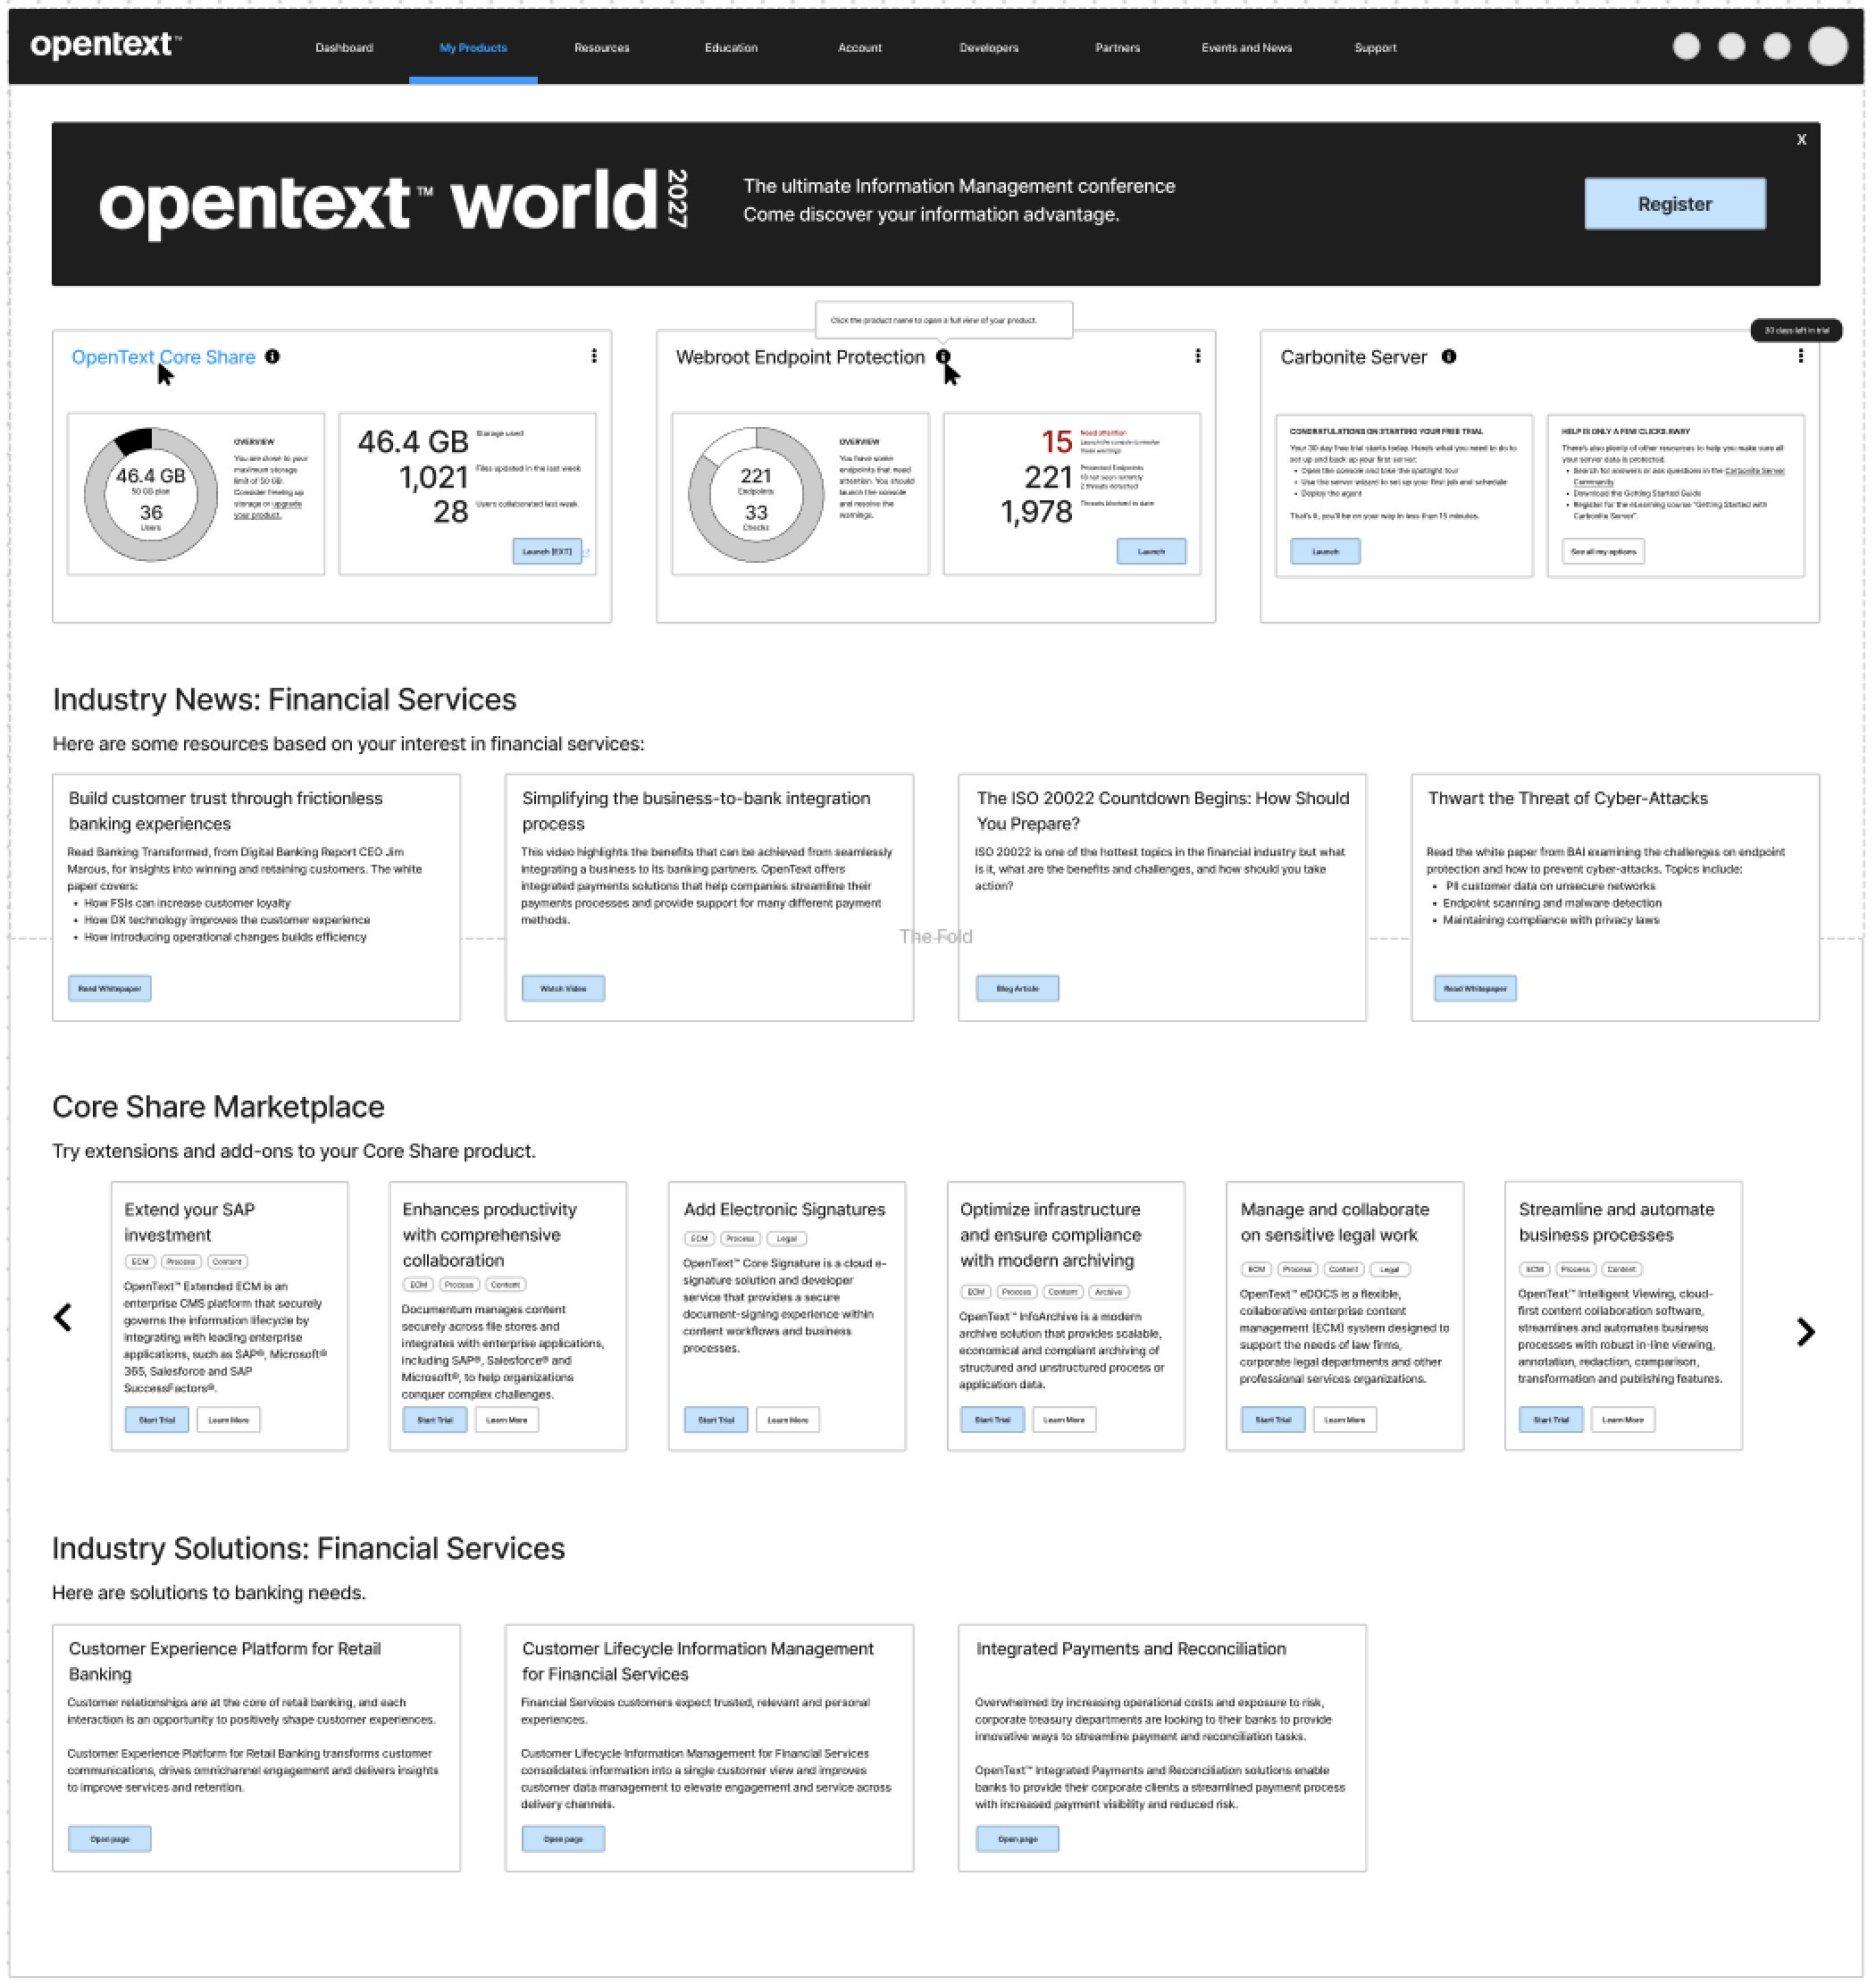Image resolution: width=1876 pixels, height=1985 pixels.
Task: Start Trial for modern archiving card
Action: point(993,1419)
